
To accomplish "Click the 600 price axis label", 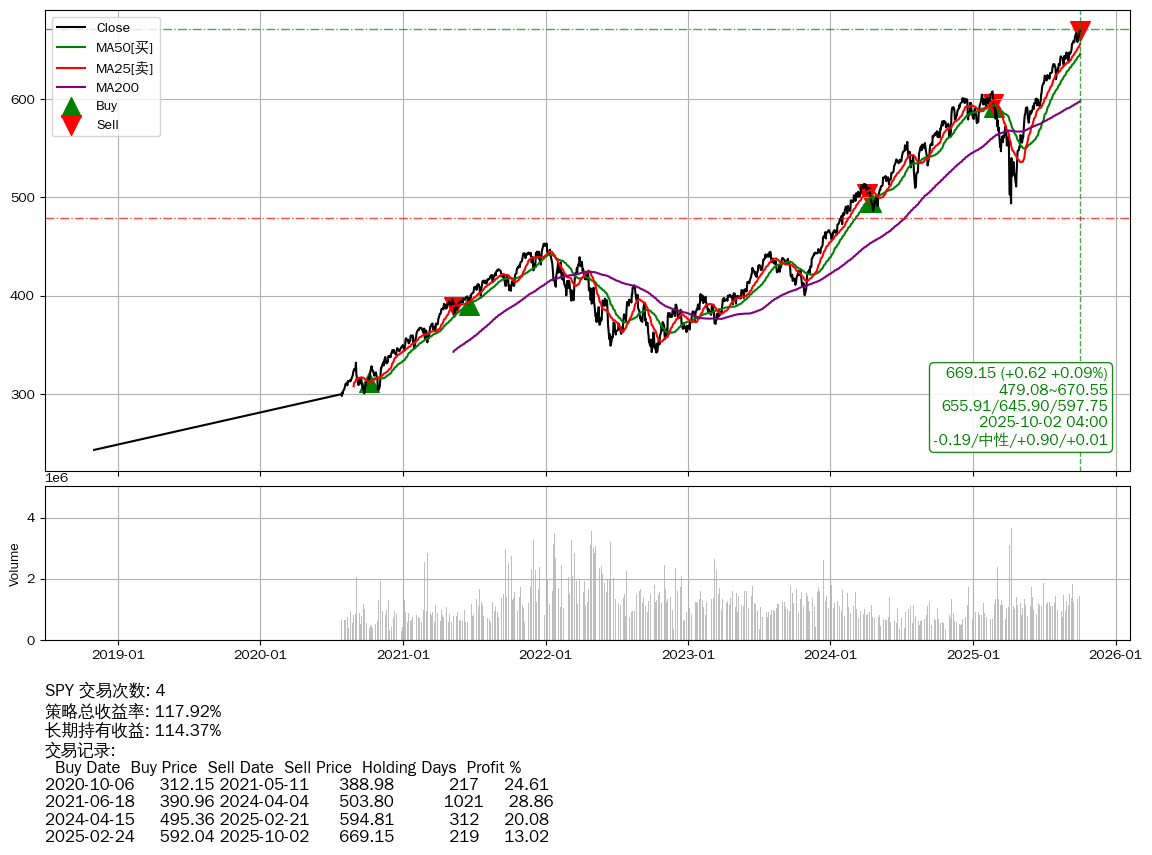I will click(x=23, y=99).
